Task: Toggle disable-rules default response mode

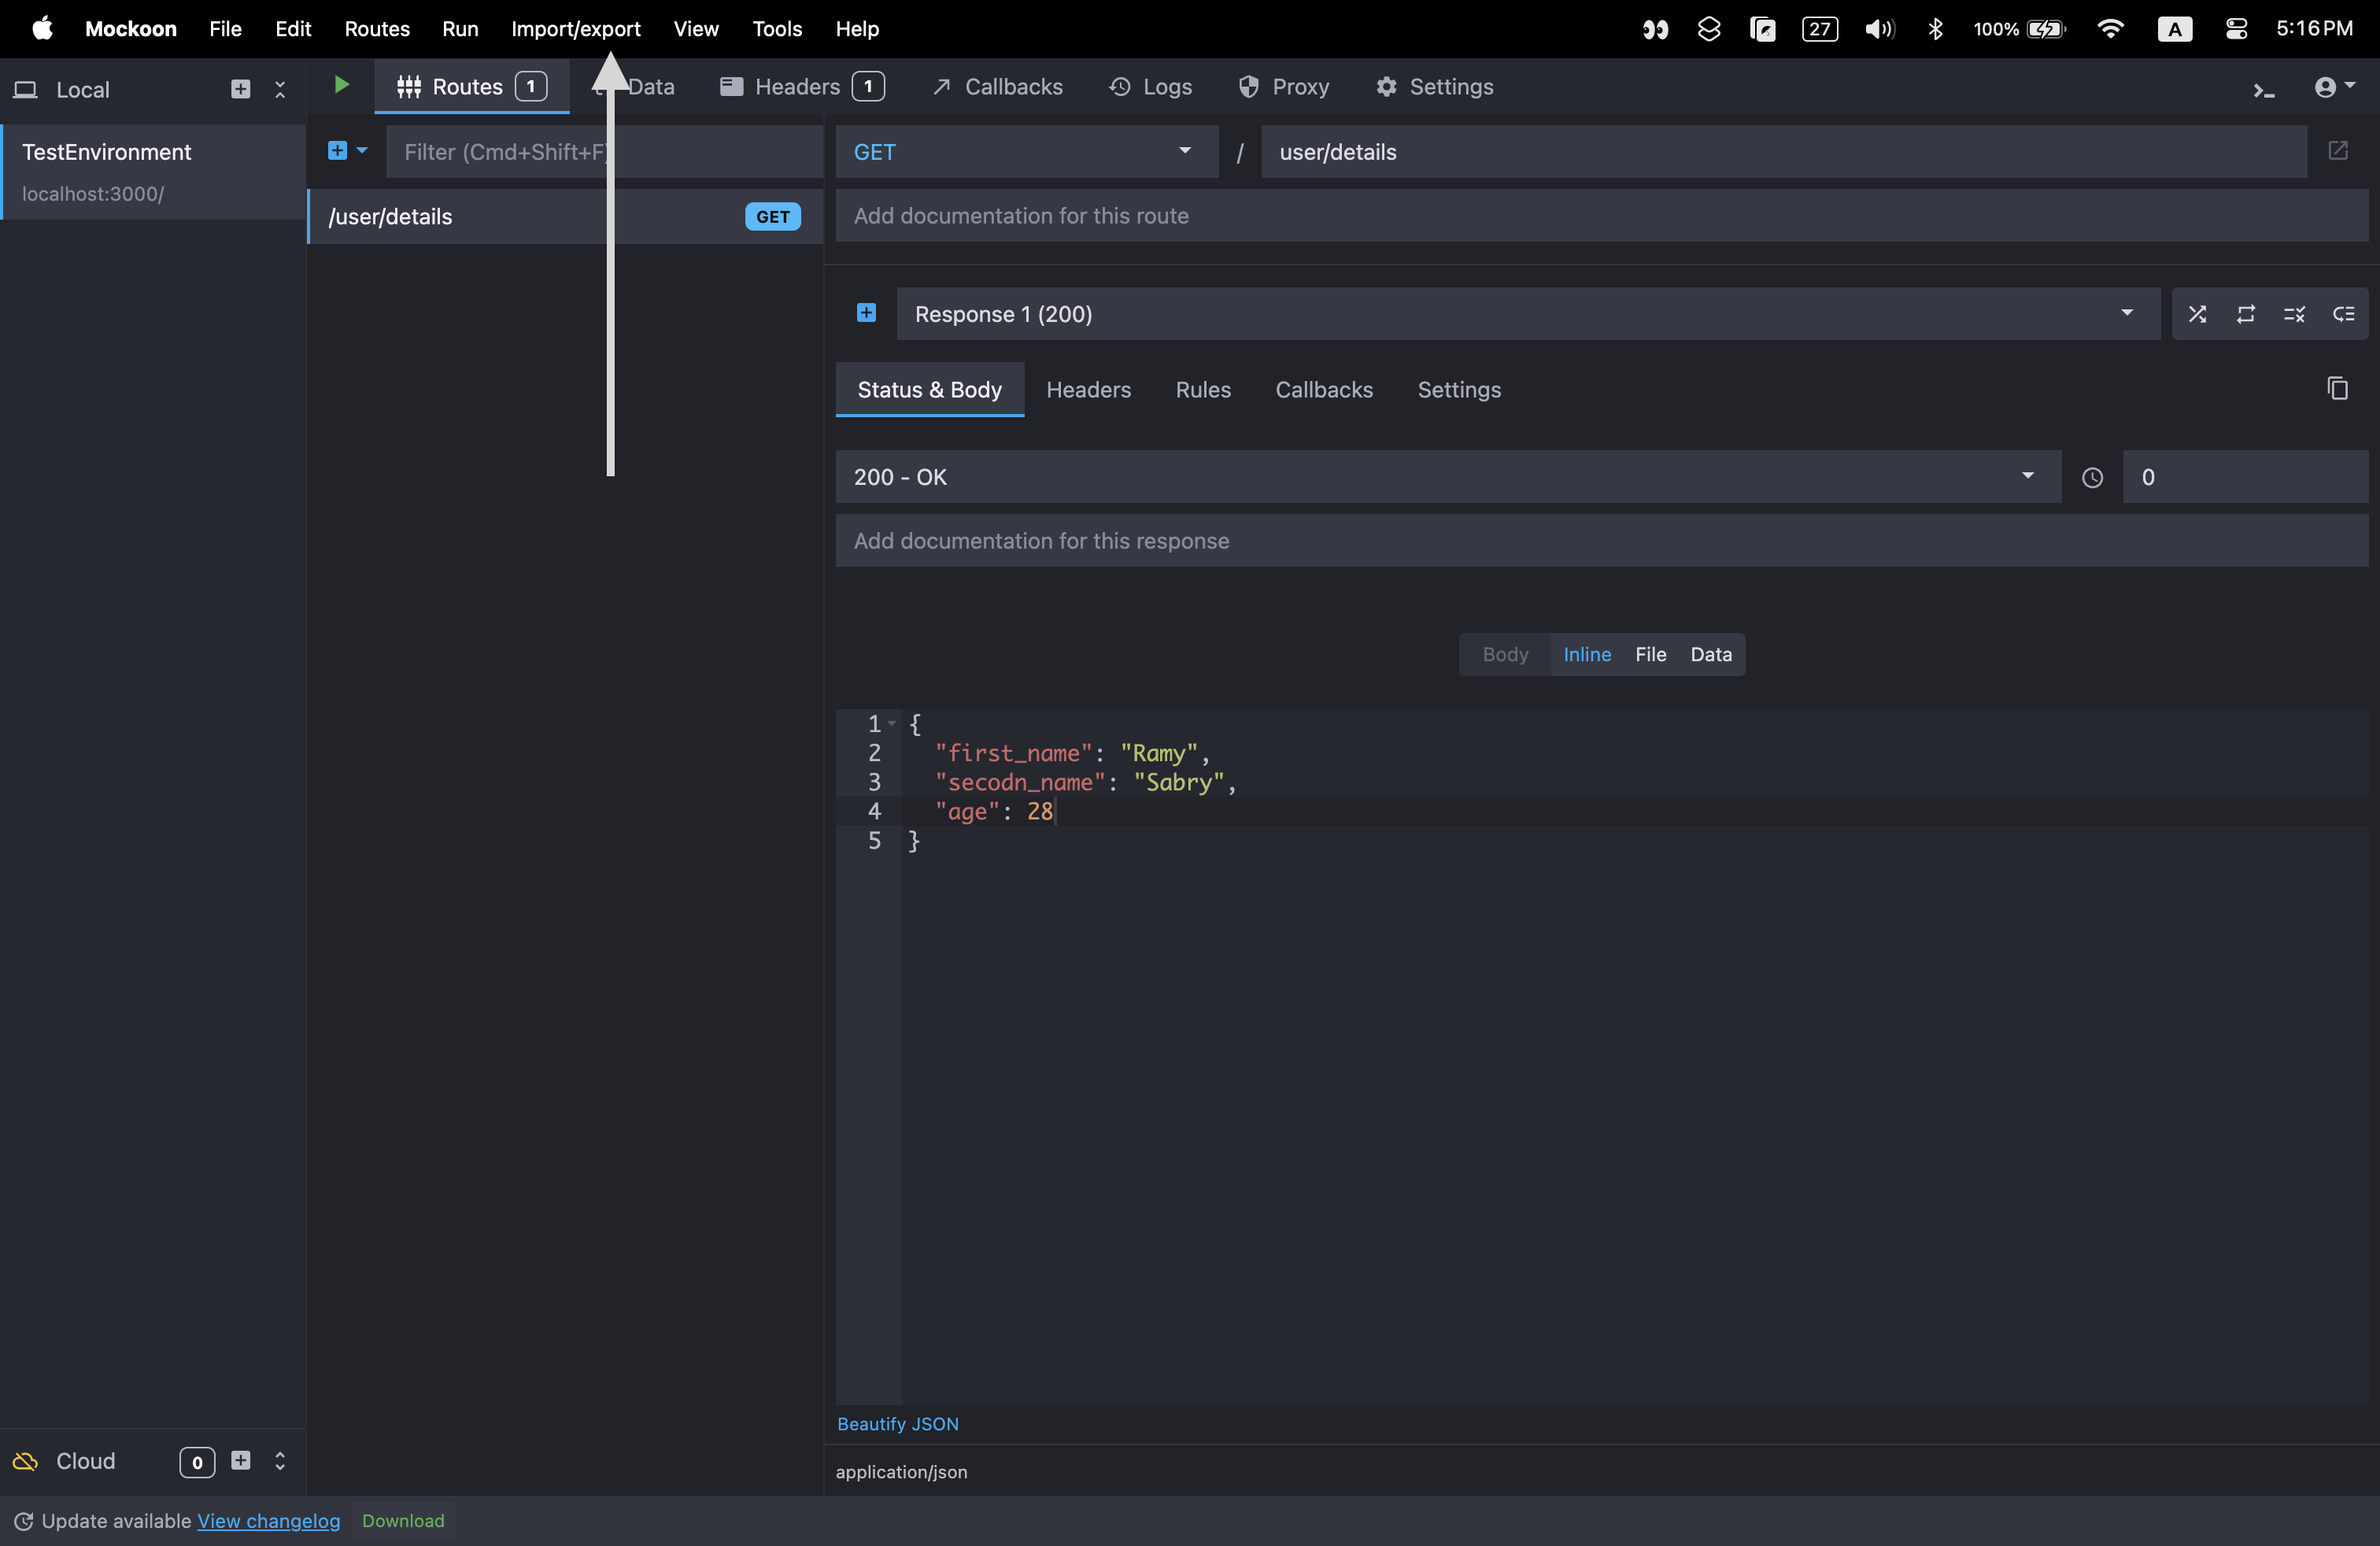Action: pos(2294,314)
